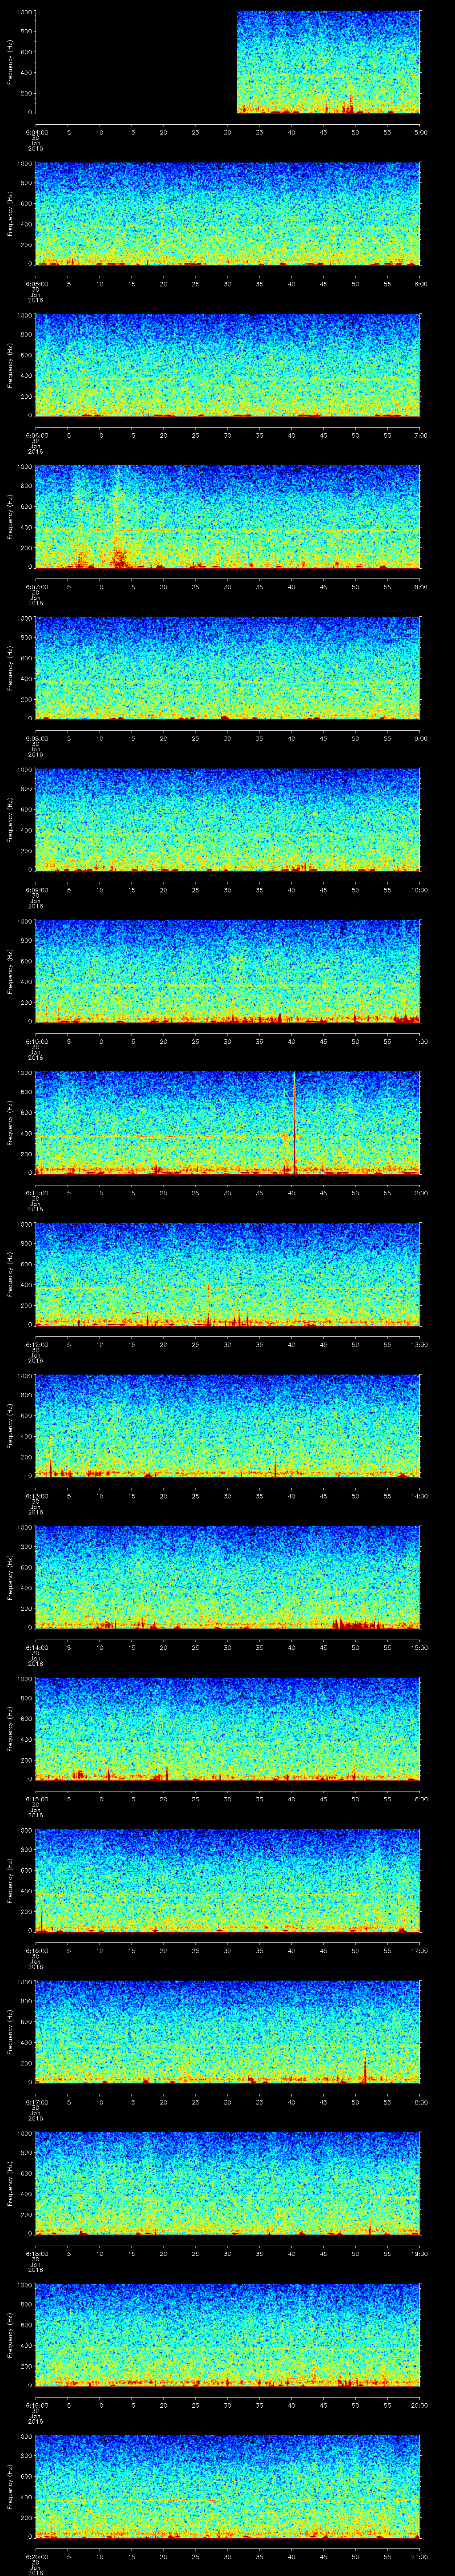Screen dimensions: 455x2576
Task: Select the spectrogram panel starting at 6:08:00
Action: click(x=228, y=668)
